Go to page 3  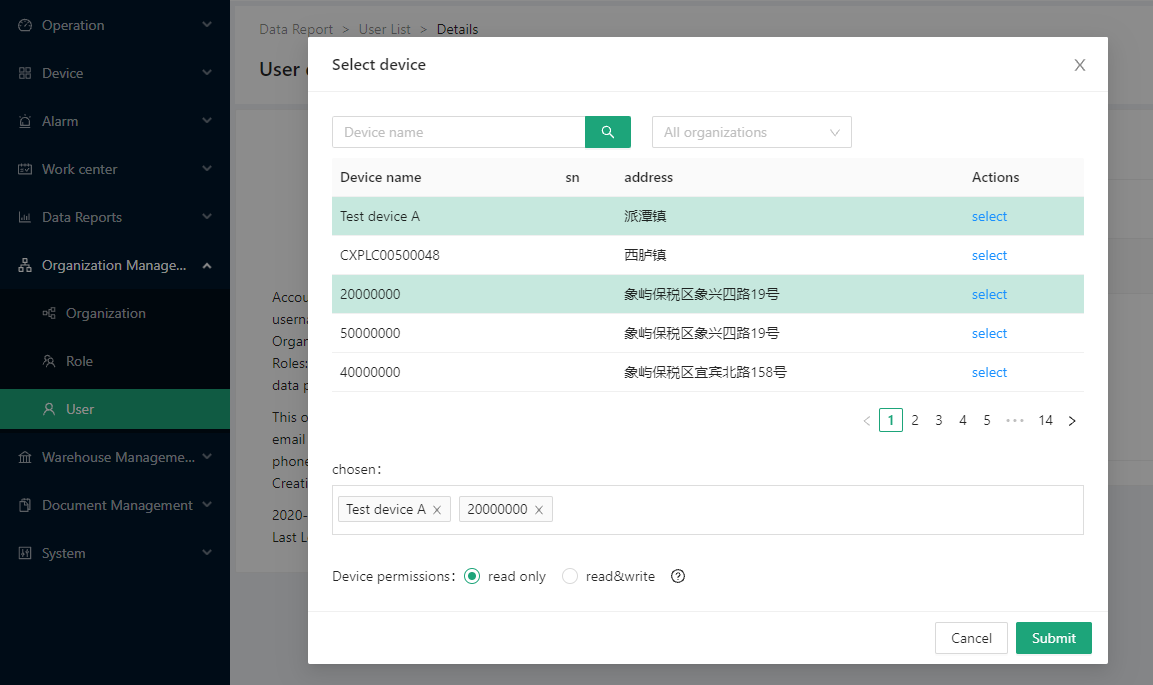(x=939, y=420)
